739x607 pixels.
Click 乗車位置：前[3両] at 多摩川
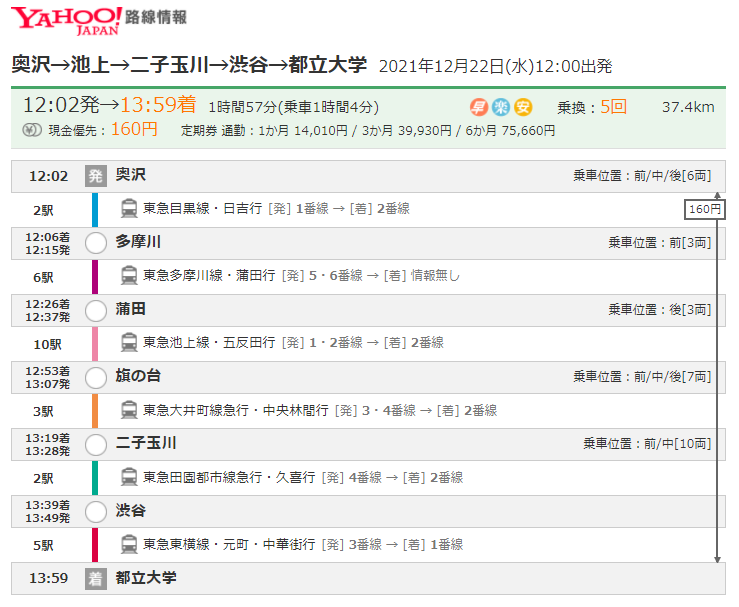tap(659, 243)
